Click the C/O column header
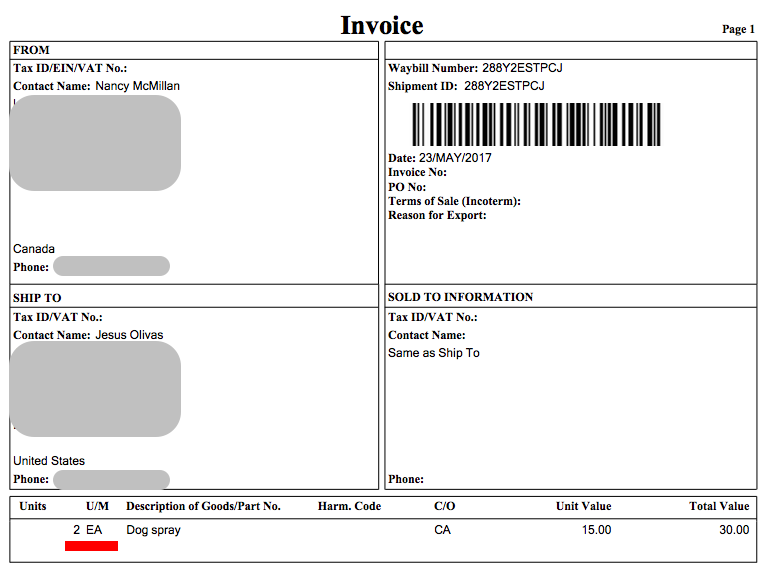This screenshot has height=580, width=779. [445, 506]
